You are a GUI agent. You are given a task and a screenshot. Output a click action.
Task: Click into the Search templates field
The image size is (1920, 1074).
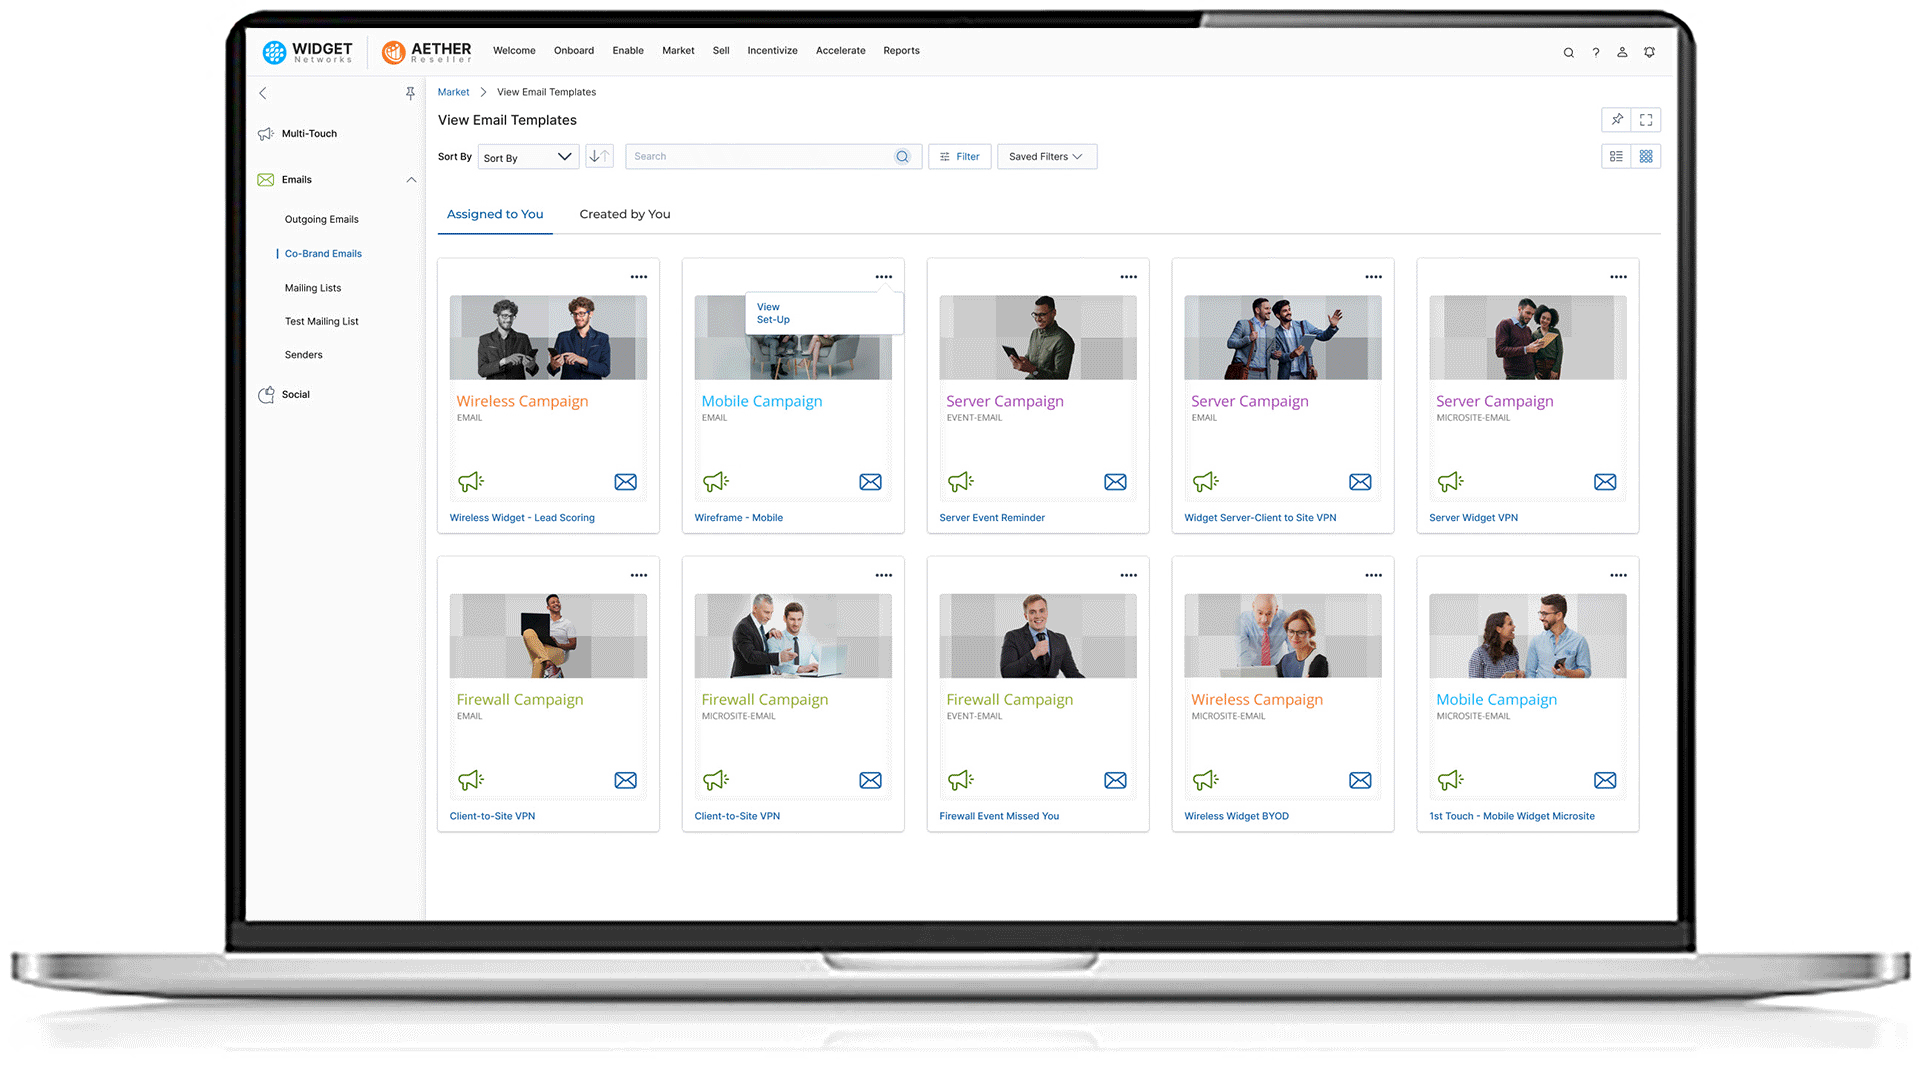(x=760, y=157)
